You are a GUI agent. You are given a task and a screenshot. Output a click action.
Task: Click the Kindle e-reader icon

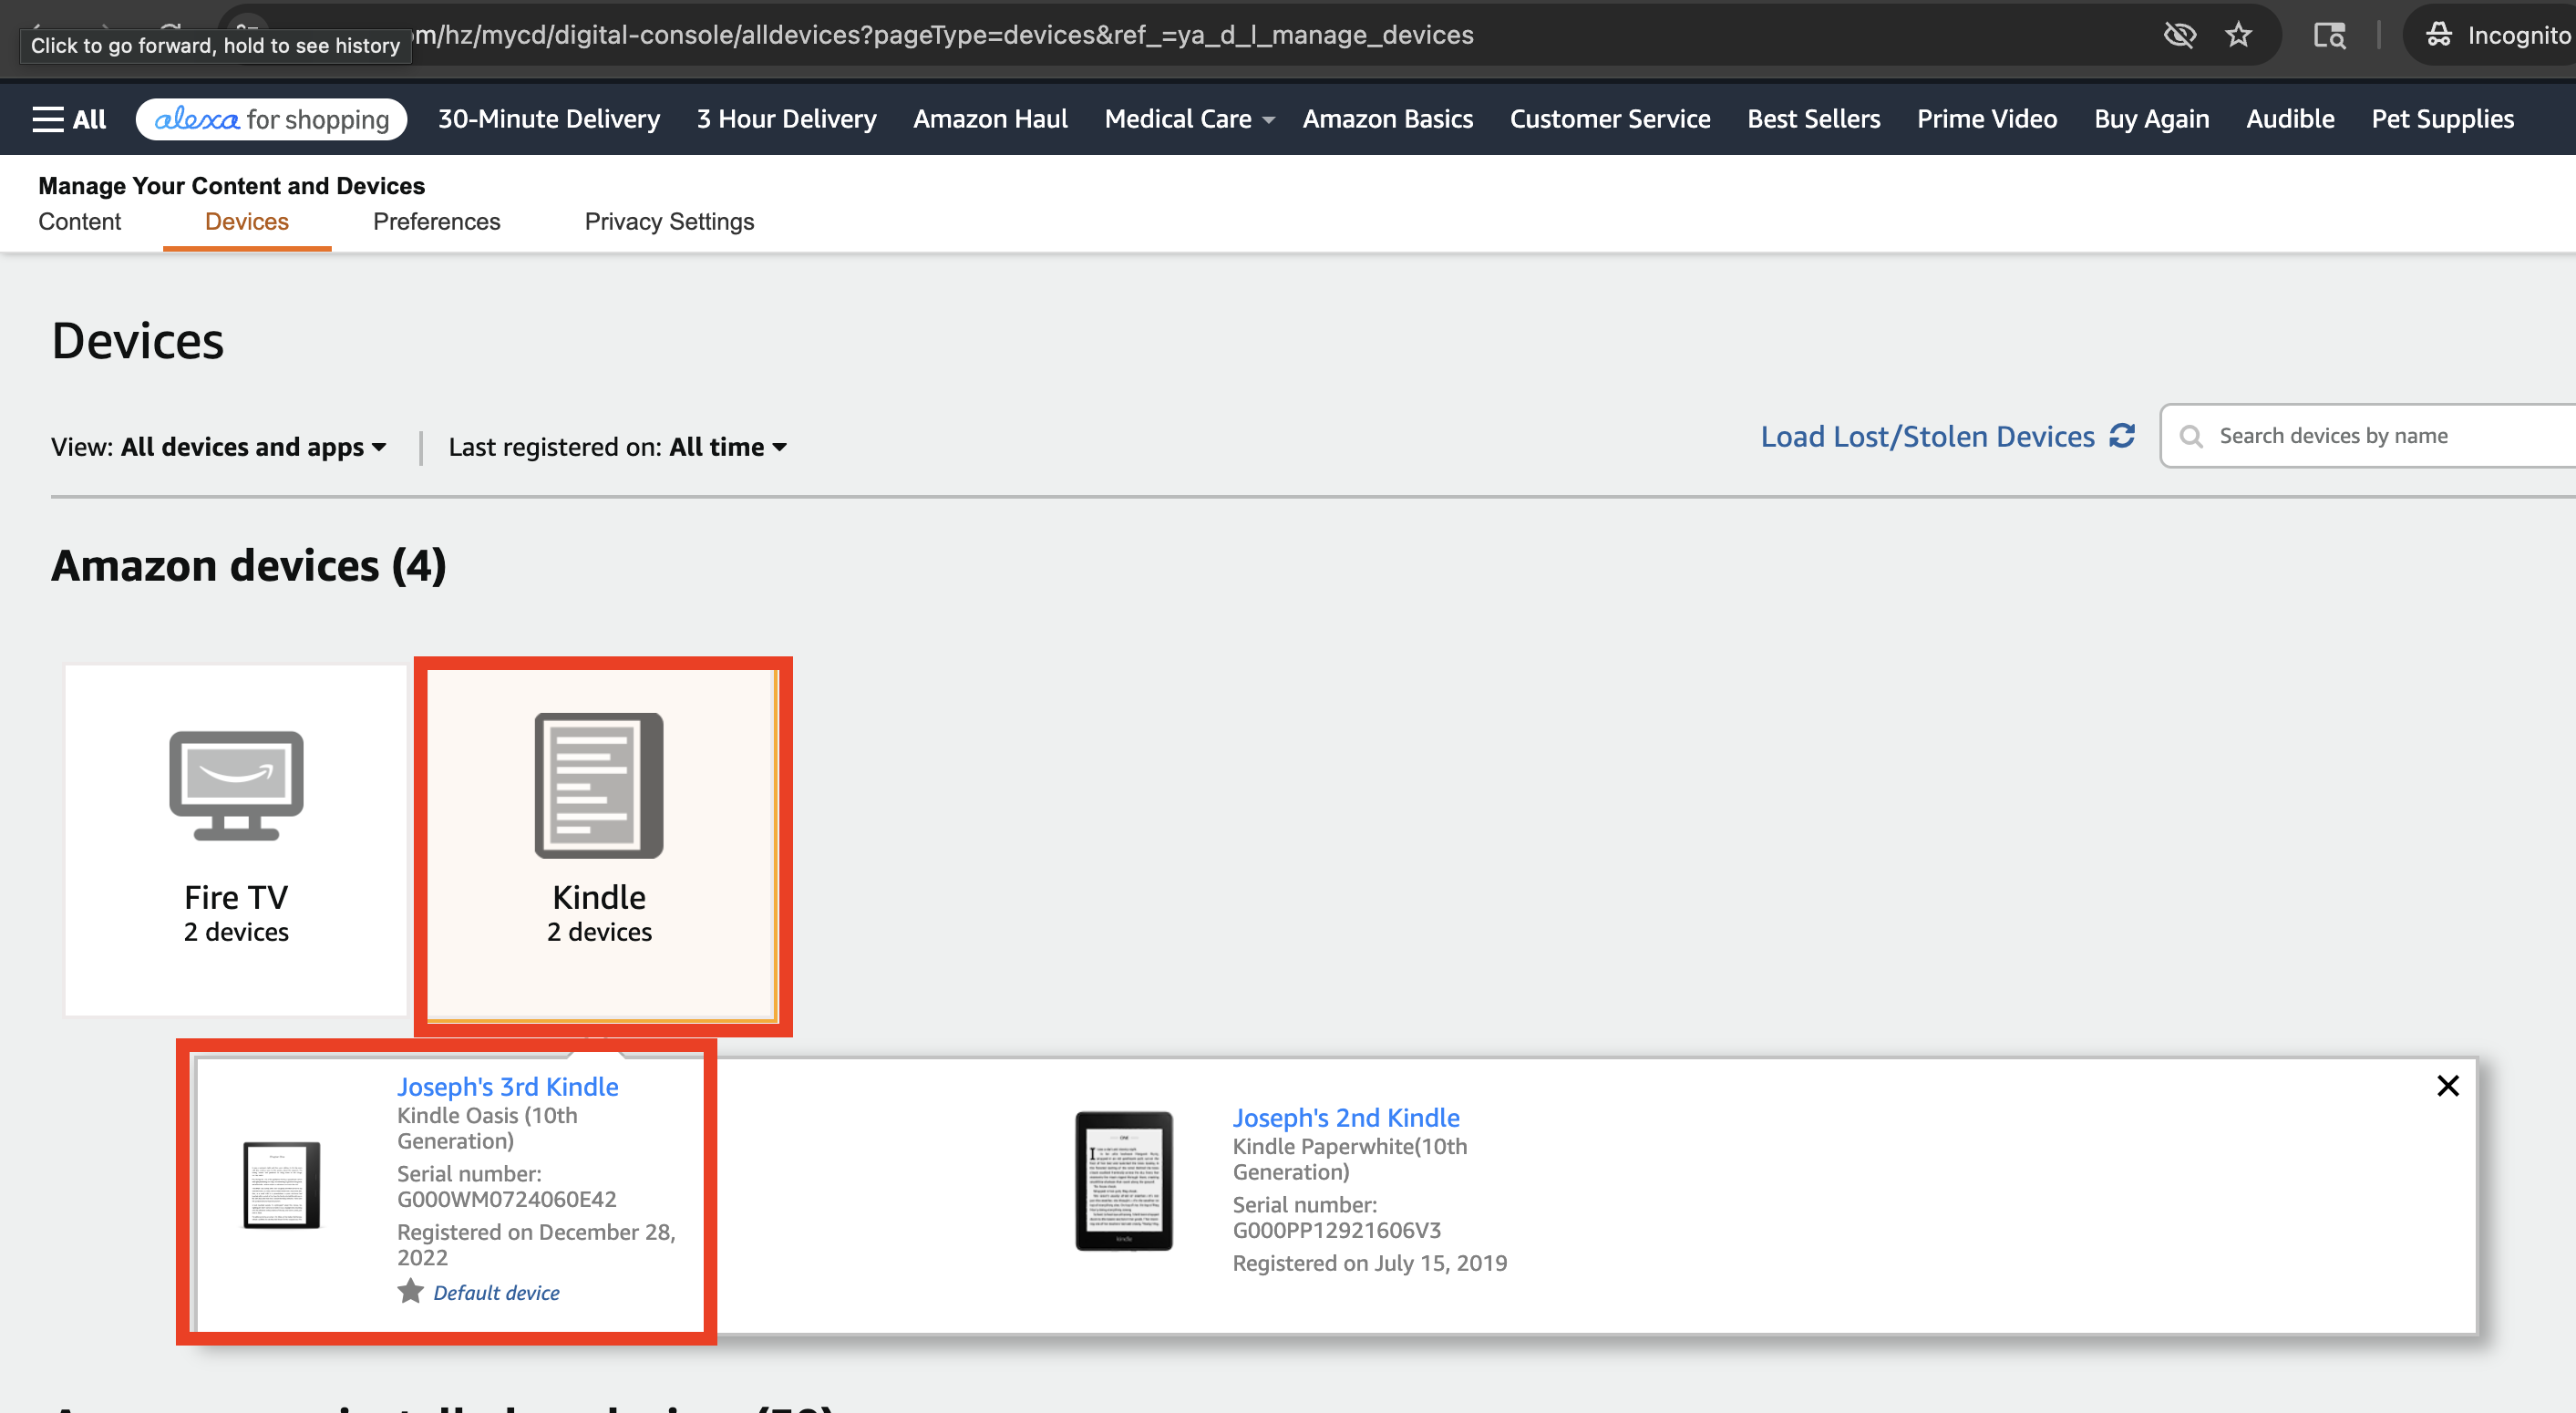(x=599, y=785)
